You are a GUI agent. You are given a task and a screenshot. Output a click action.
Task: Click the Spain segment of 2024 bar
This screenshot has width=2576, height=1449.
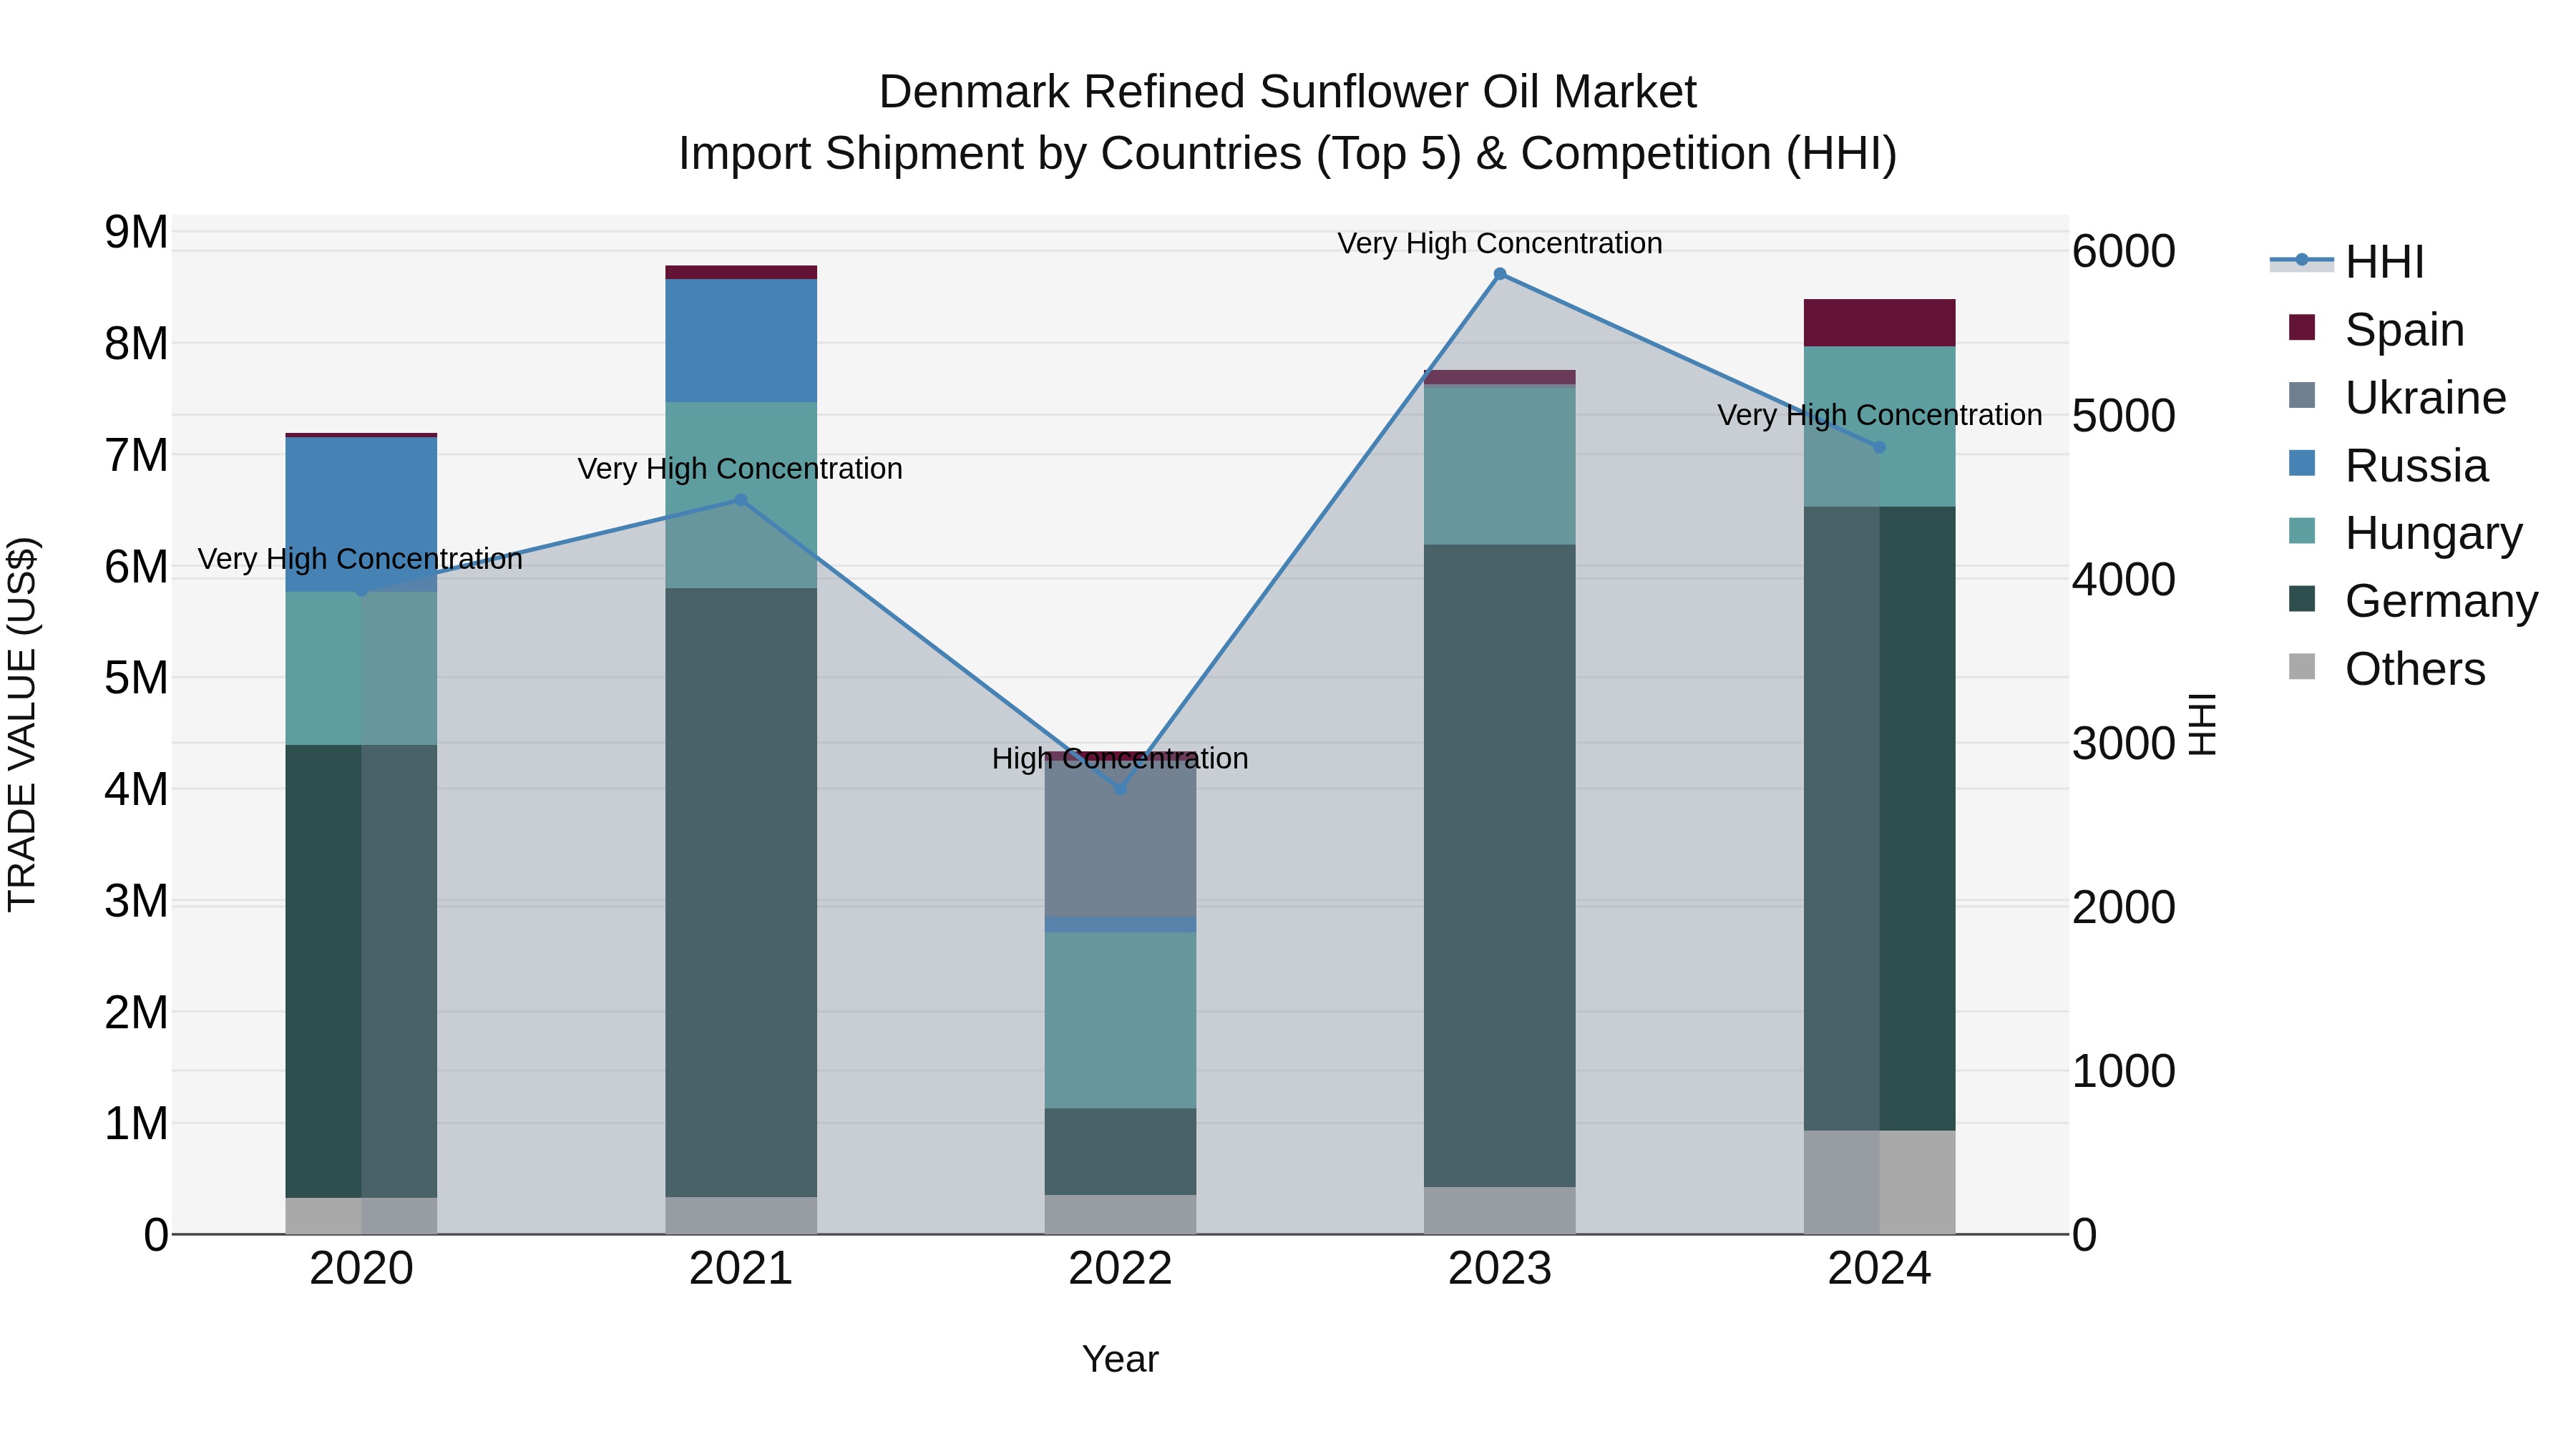1879,323
